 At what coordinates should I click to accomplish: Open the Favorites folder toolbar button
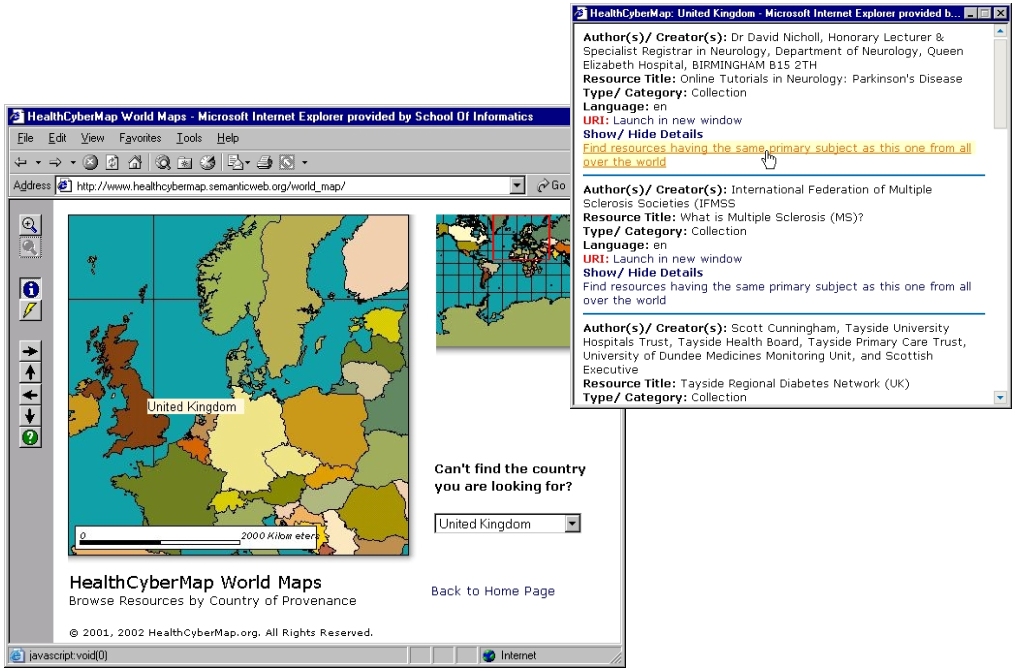[185, 162]
